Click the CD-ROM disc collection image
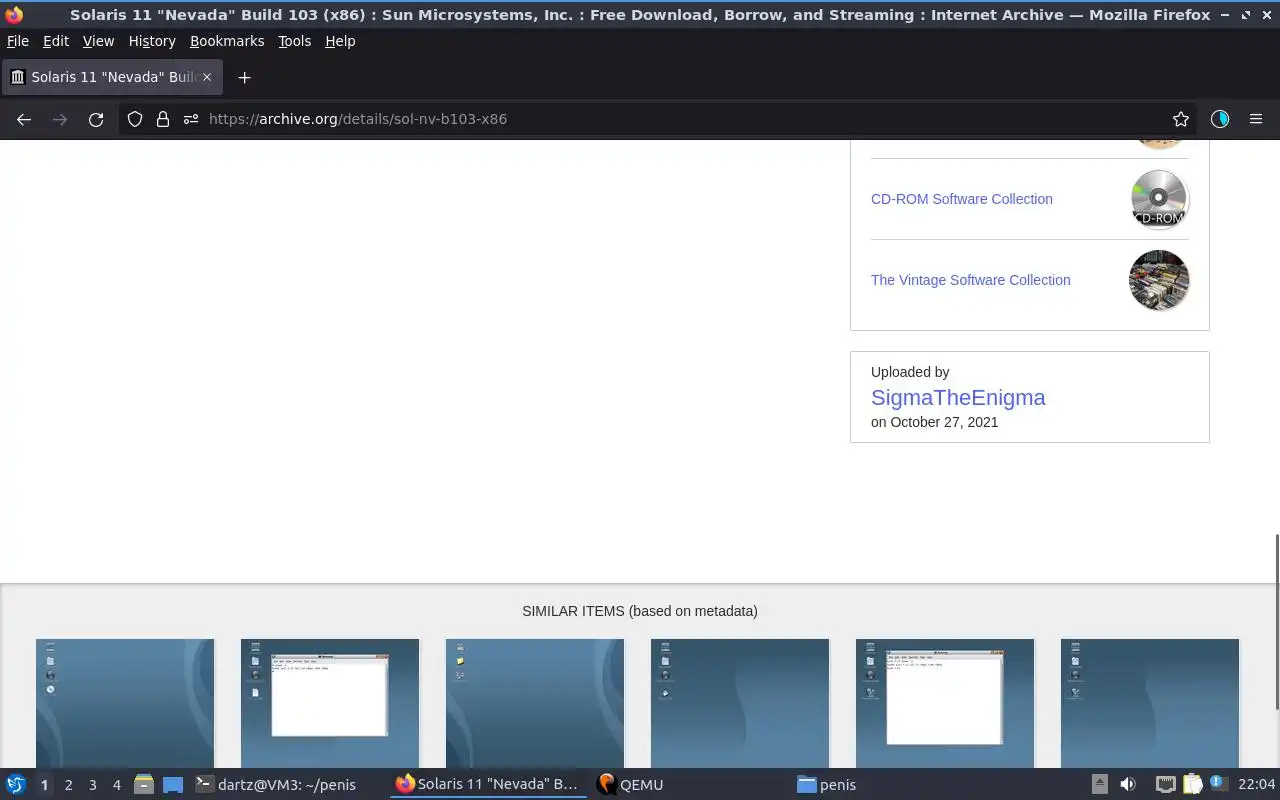The image size is (1280, 800). [1159, 199]
